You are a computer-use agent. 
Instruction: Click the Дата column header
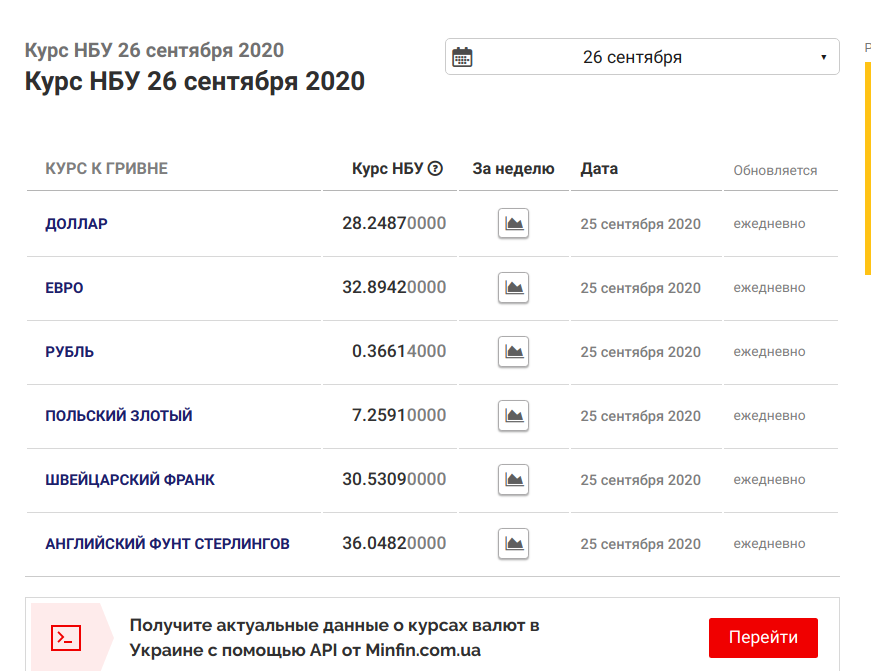599,168
